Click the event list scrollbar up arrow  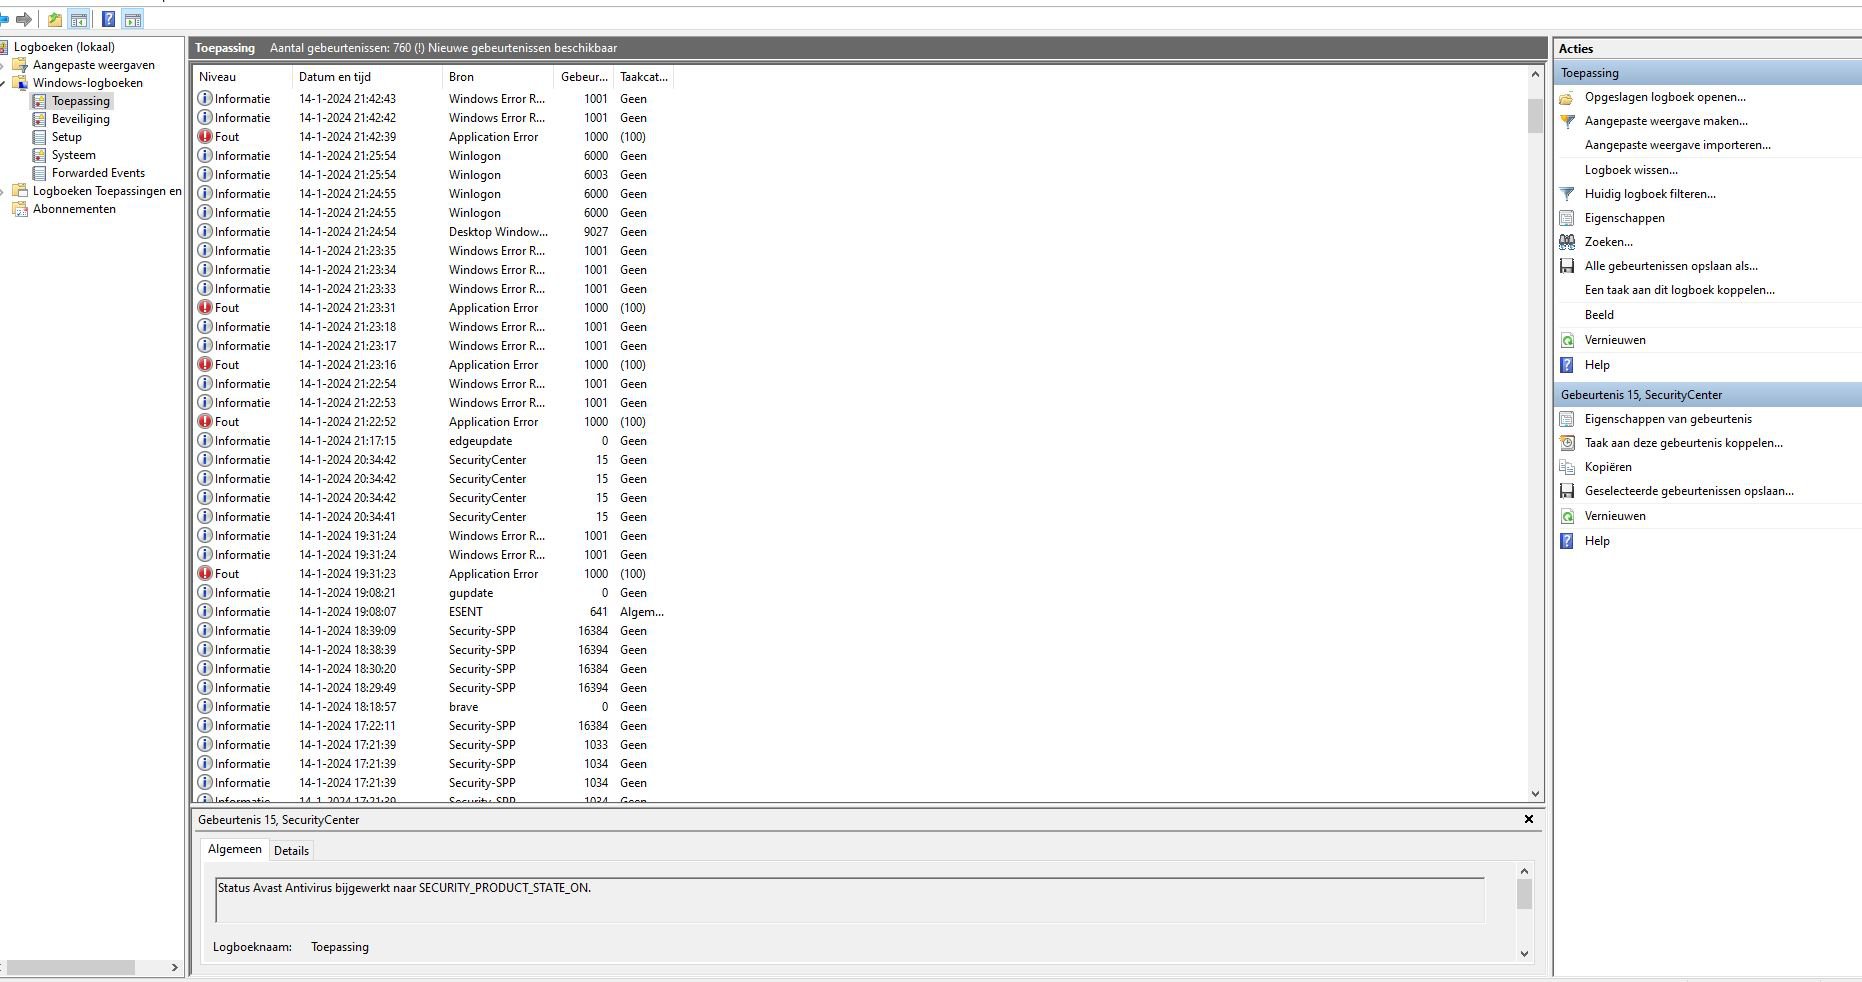pos(1535,74)
